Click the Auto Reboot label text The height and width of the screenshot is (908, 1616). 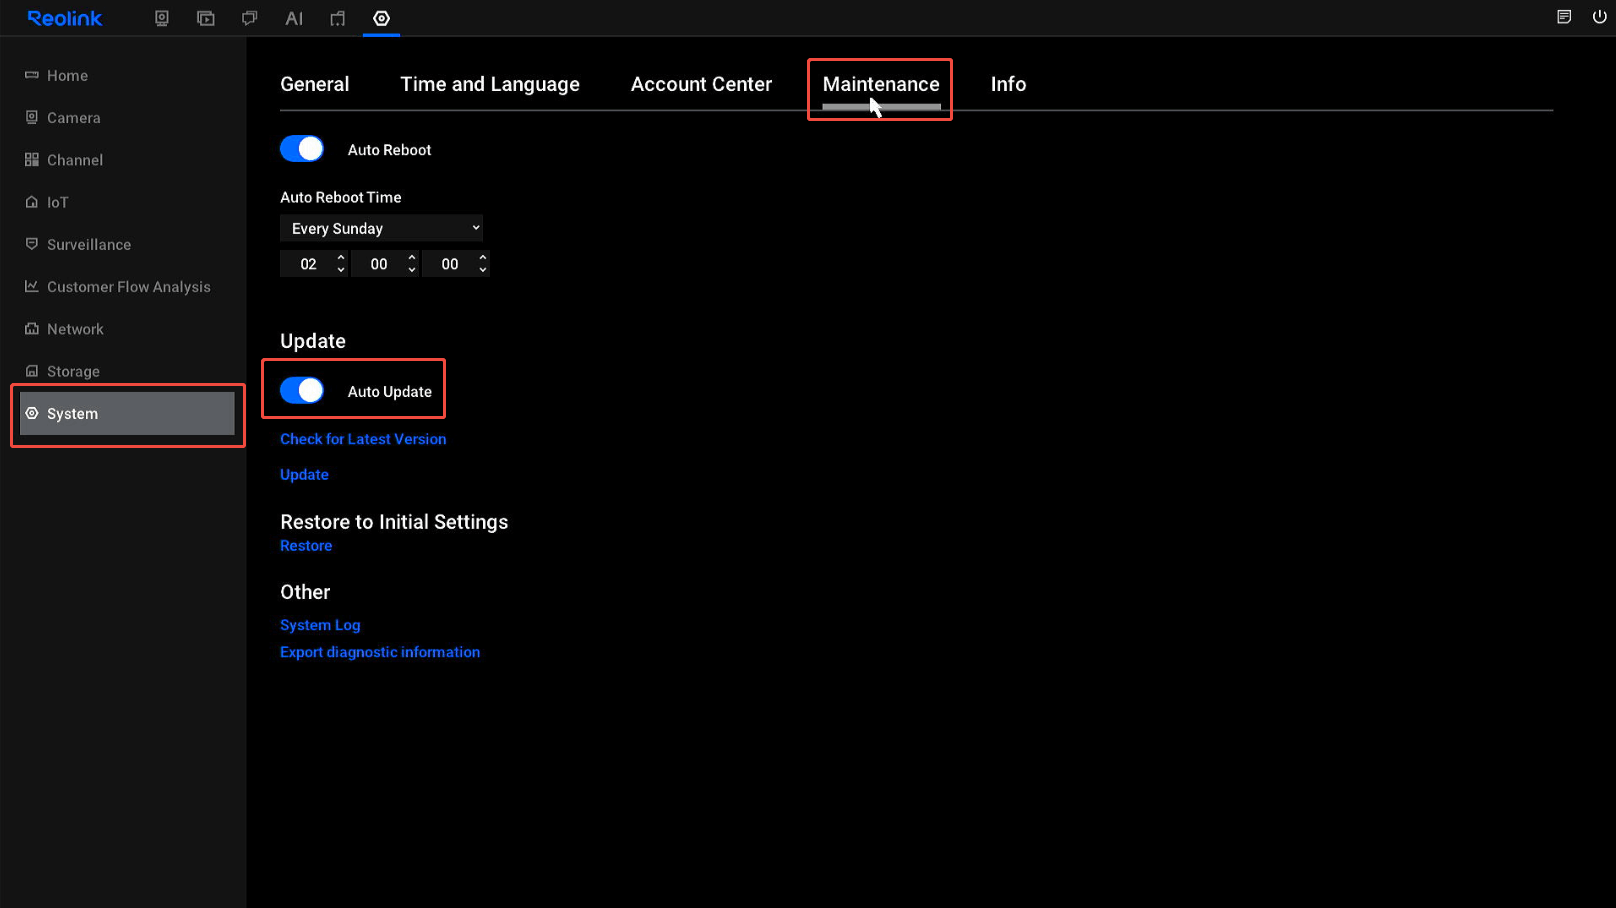pyautogui.click(x=389, y=150)
